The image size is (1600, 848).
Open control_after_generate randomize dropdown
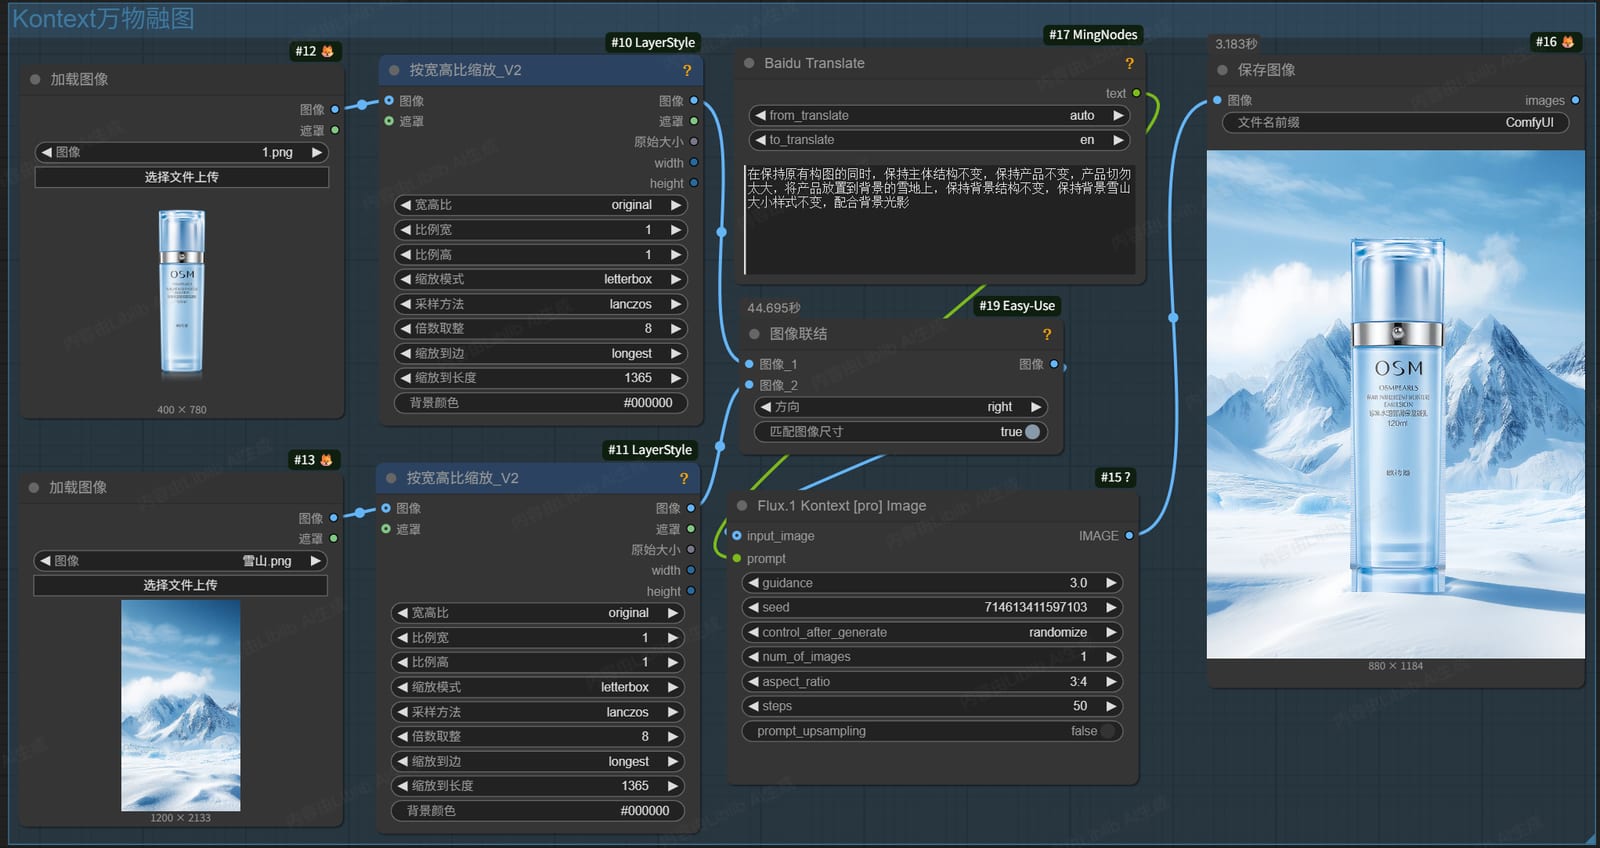click(x=932, y=632)
